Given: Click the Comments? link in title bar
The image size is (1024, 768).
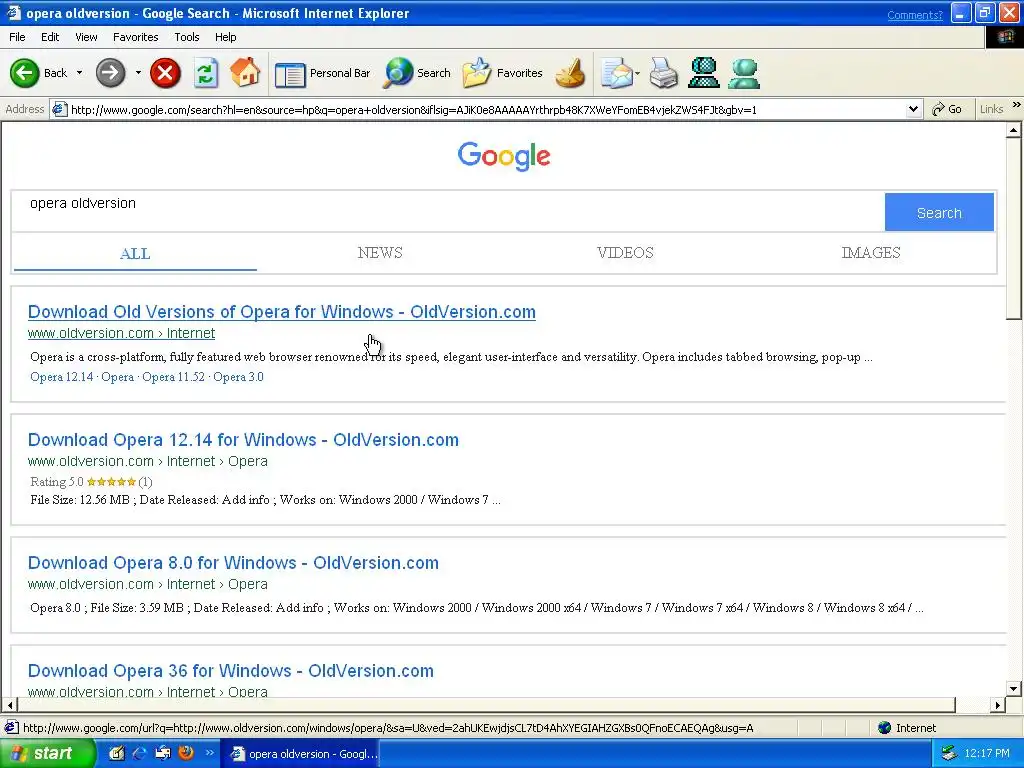Looking at the screenshot, I should (914, 15).
